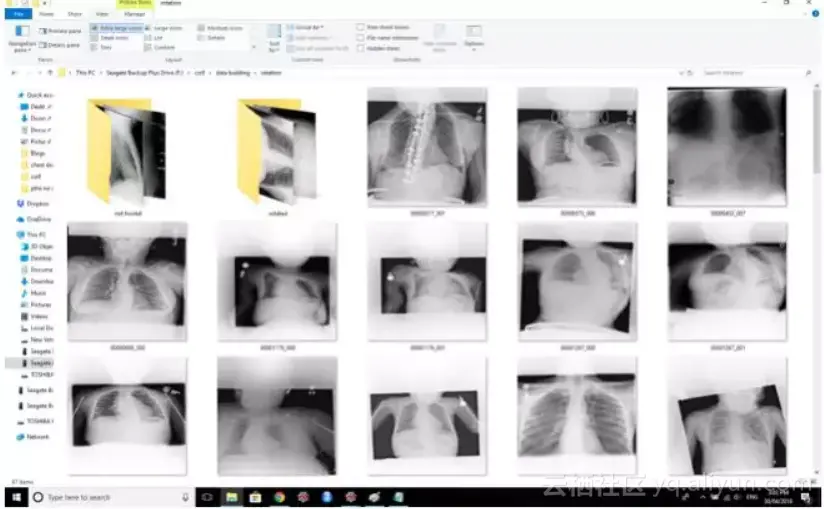Select the tilted chest X-ray thumbnail
The image size is (824, 509).
[727, 417]
